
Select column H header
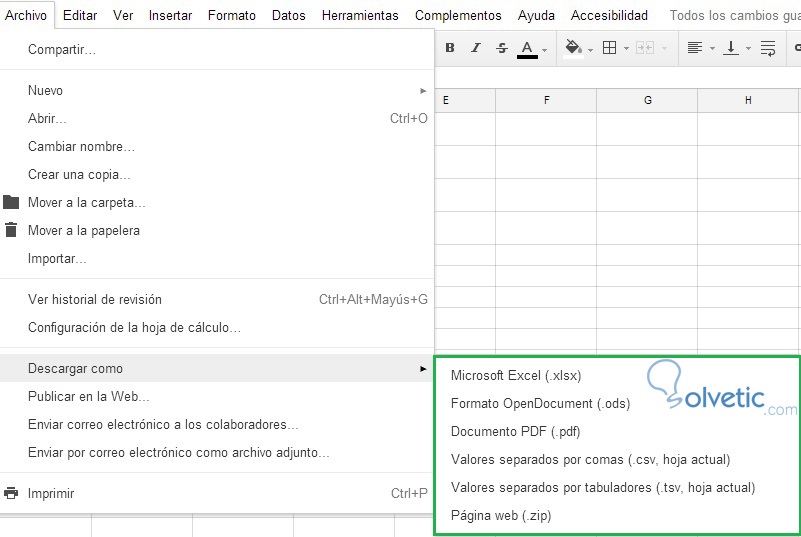(x=748, y=100)
